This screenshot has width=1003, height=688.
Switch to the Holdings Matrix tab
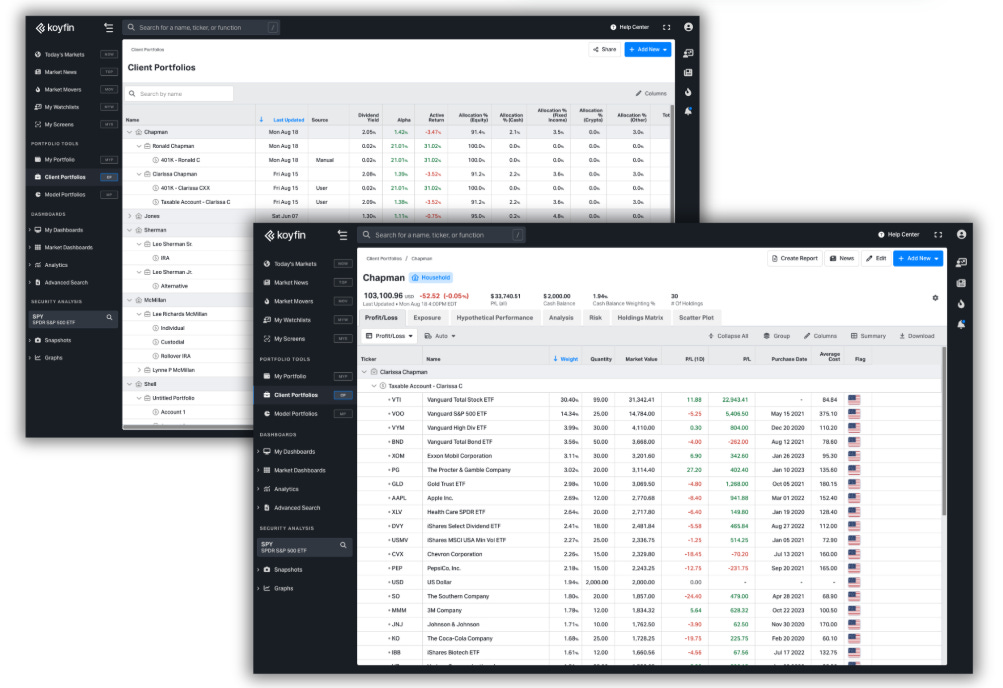click(640, 318)
